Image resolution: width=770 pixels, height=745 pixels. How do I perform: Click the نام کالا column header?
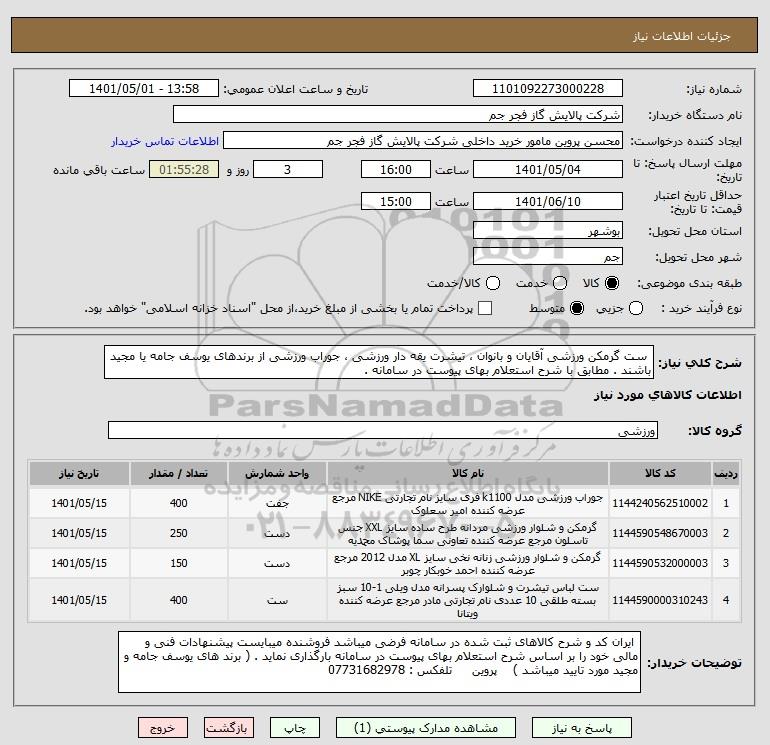[468, 473]
